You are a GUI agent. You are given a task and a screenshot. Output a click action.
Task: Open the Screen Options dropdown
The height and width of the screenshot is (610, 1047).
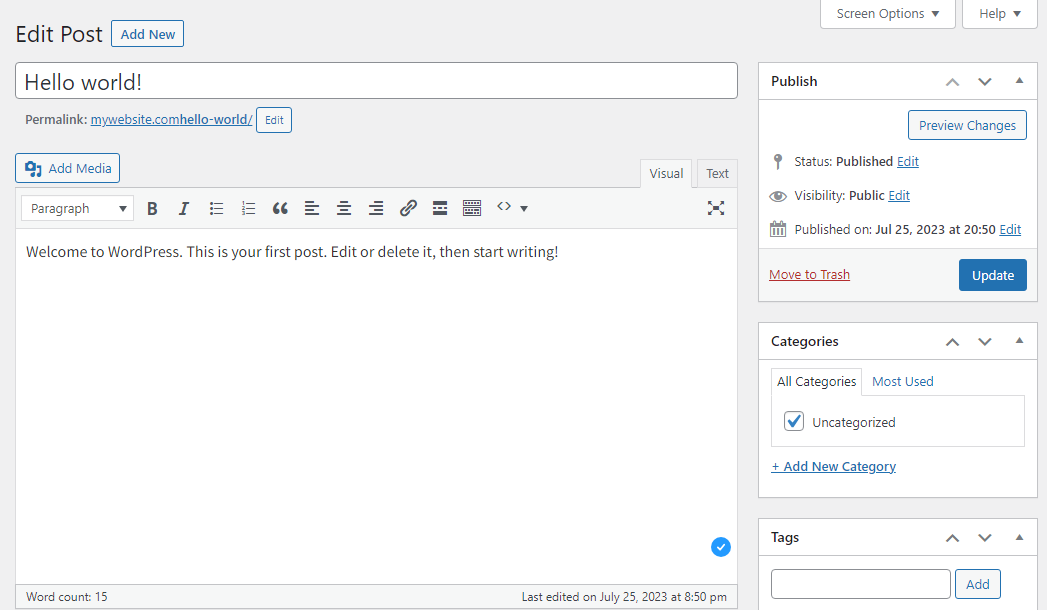point(887,14)
